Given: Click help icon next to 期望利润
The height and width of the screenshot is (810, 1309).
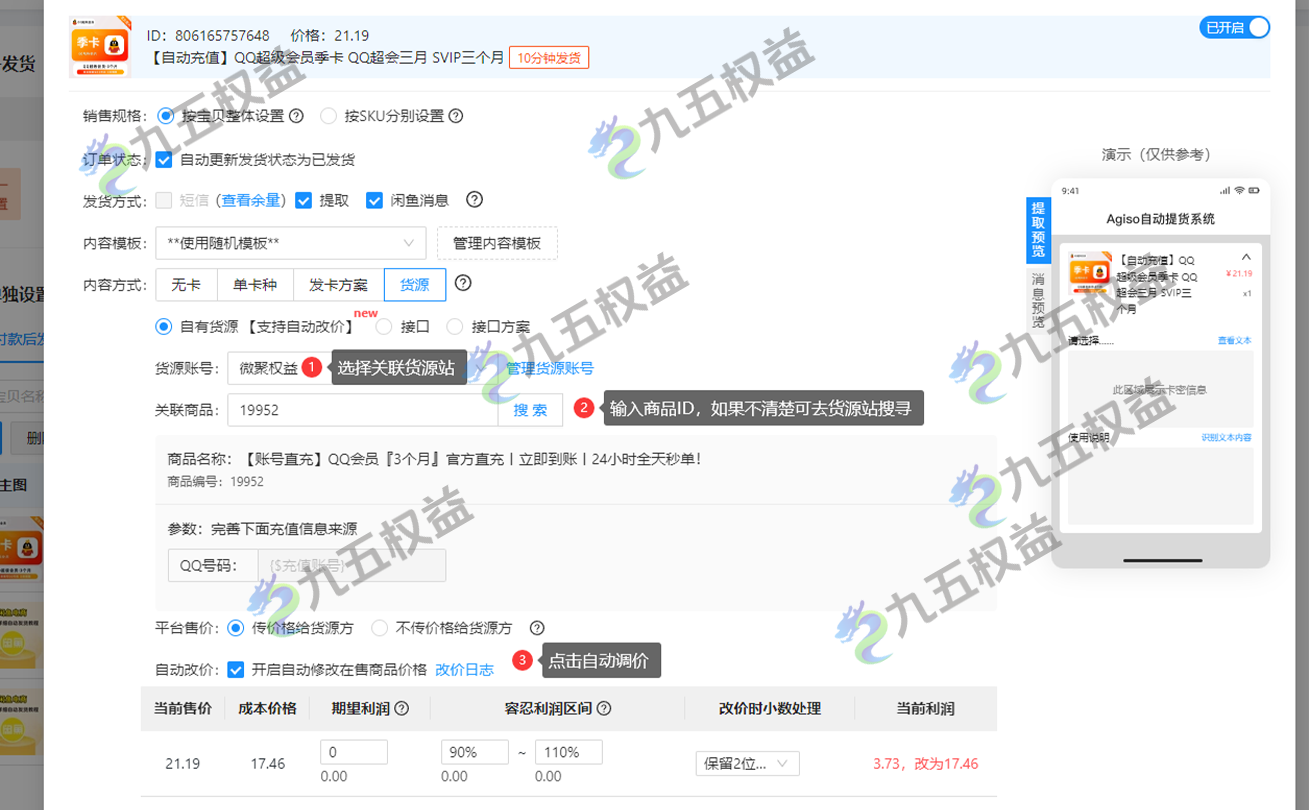Looking at the screenshot, I should (402, 709).
